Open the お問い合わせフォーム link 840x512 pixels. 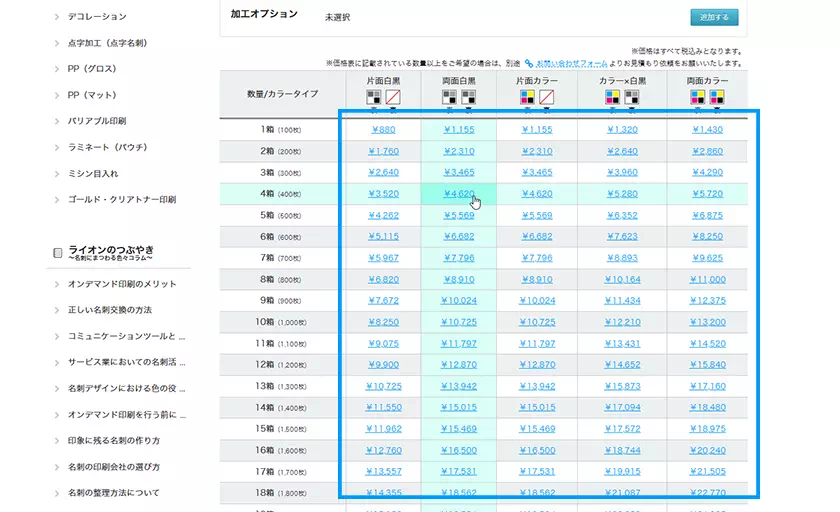pyautogui.click(x=571, y=63)
